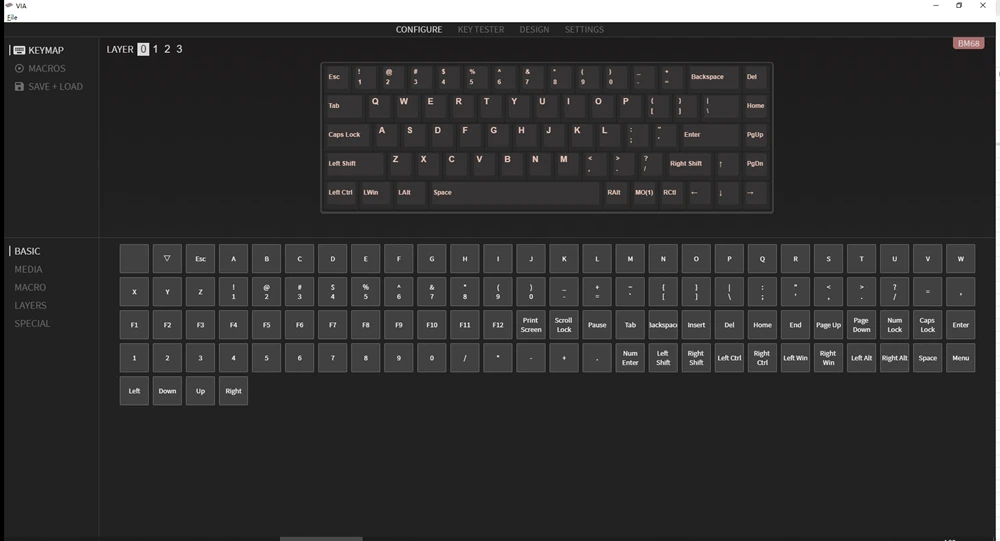Open the DESIGN tab
The height and width of the screenshot is (541, 1000).
534,29
